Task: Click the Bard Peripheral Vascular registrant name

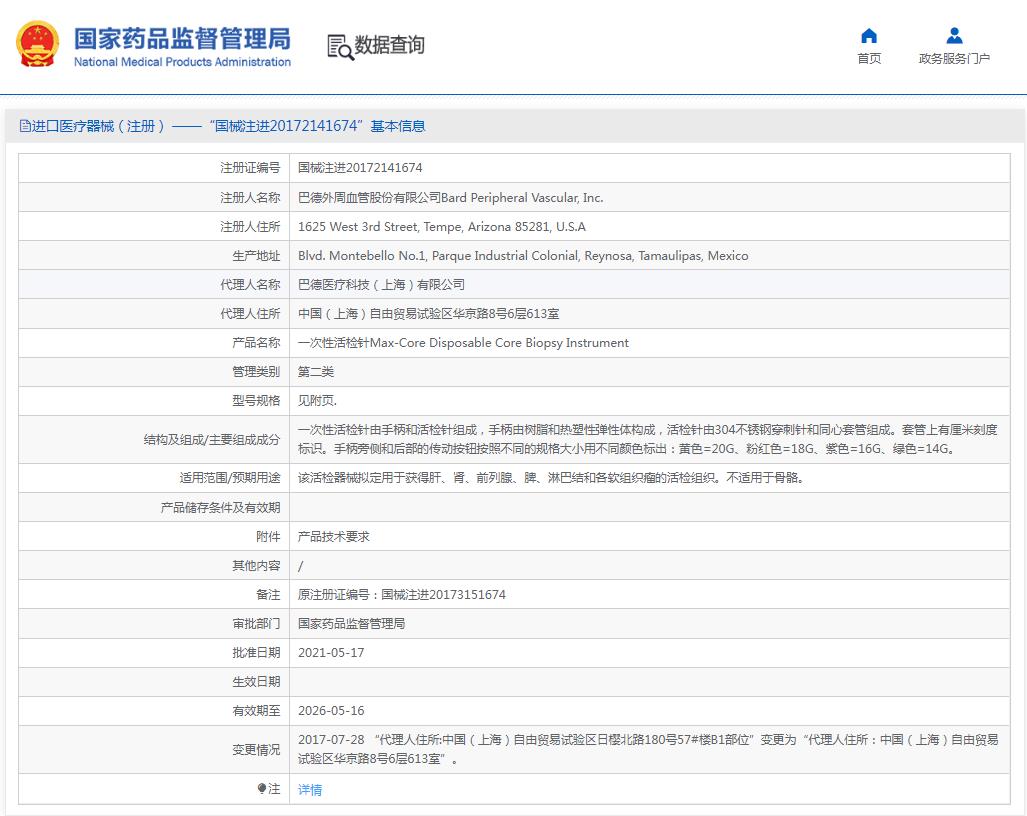Action: [x=450, y=198]
